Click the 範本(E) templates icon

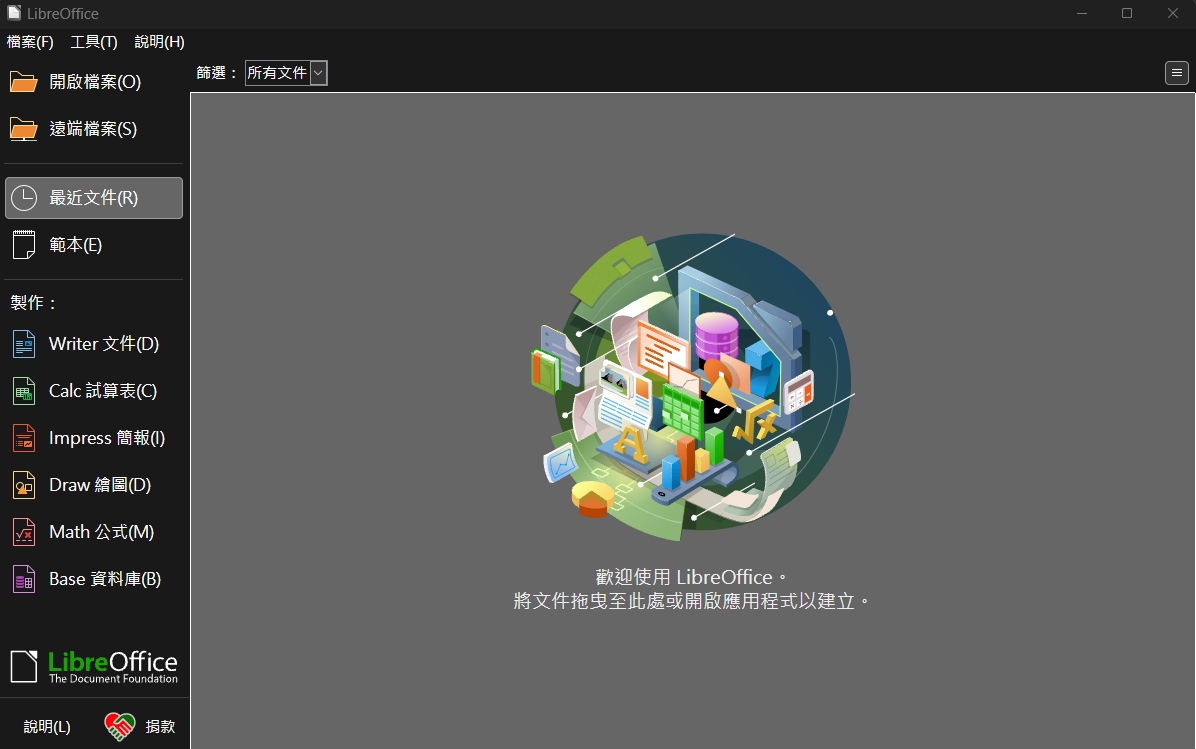click(24, 245)
